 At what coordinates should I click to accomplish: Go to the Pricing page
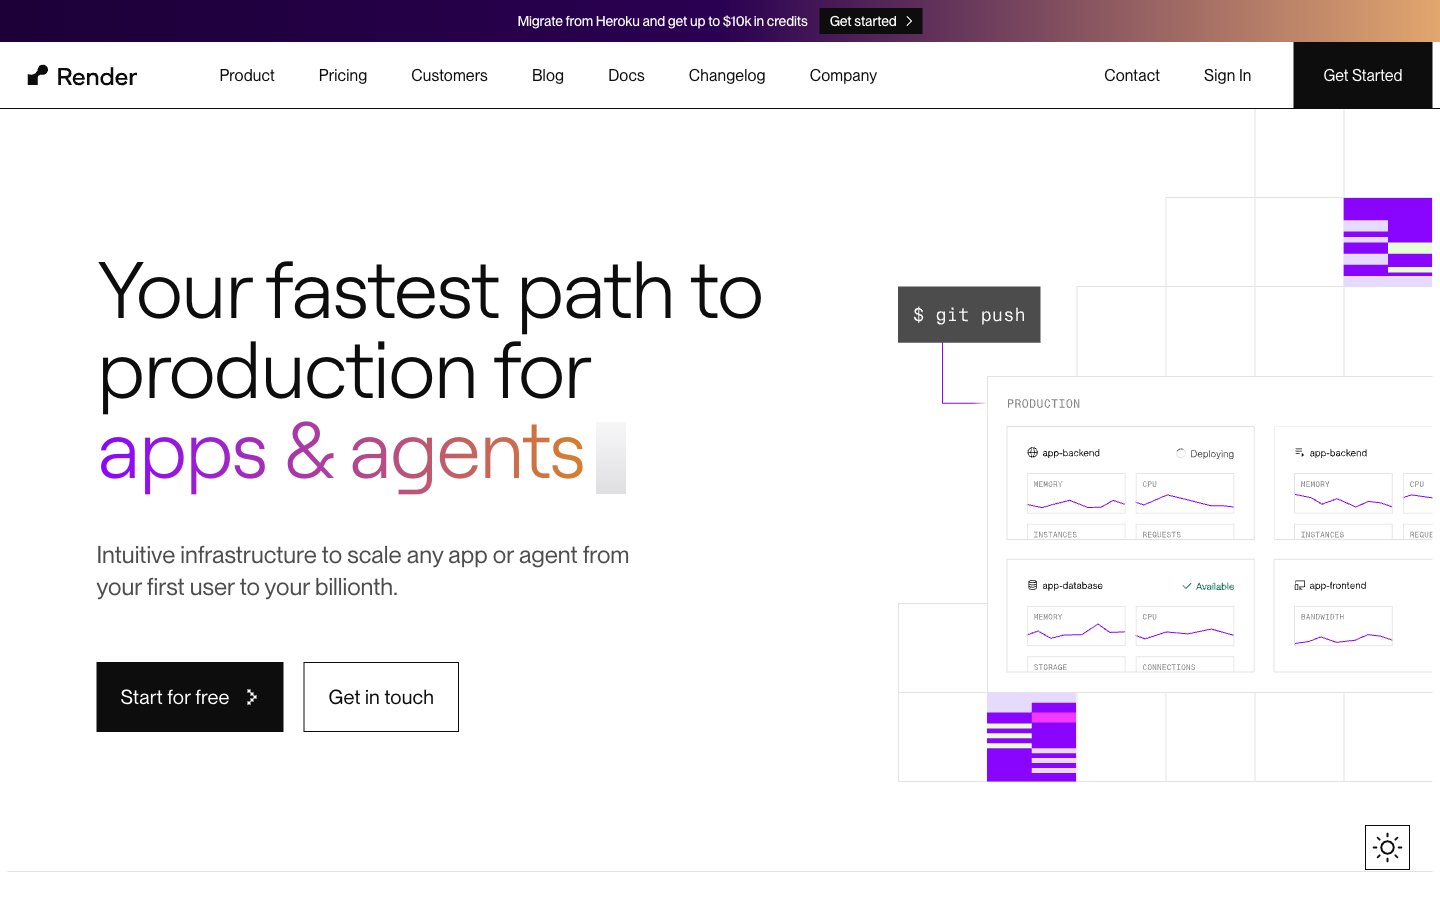(343, 75)
